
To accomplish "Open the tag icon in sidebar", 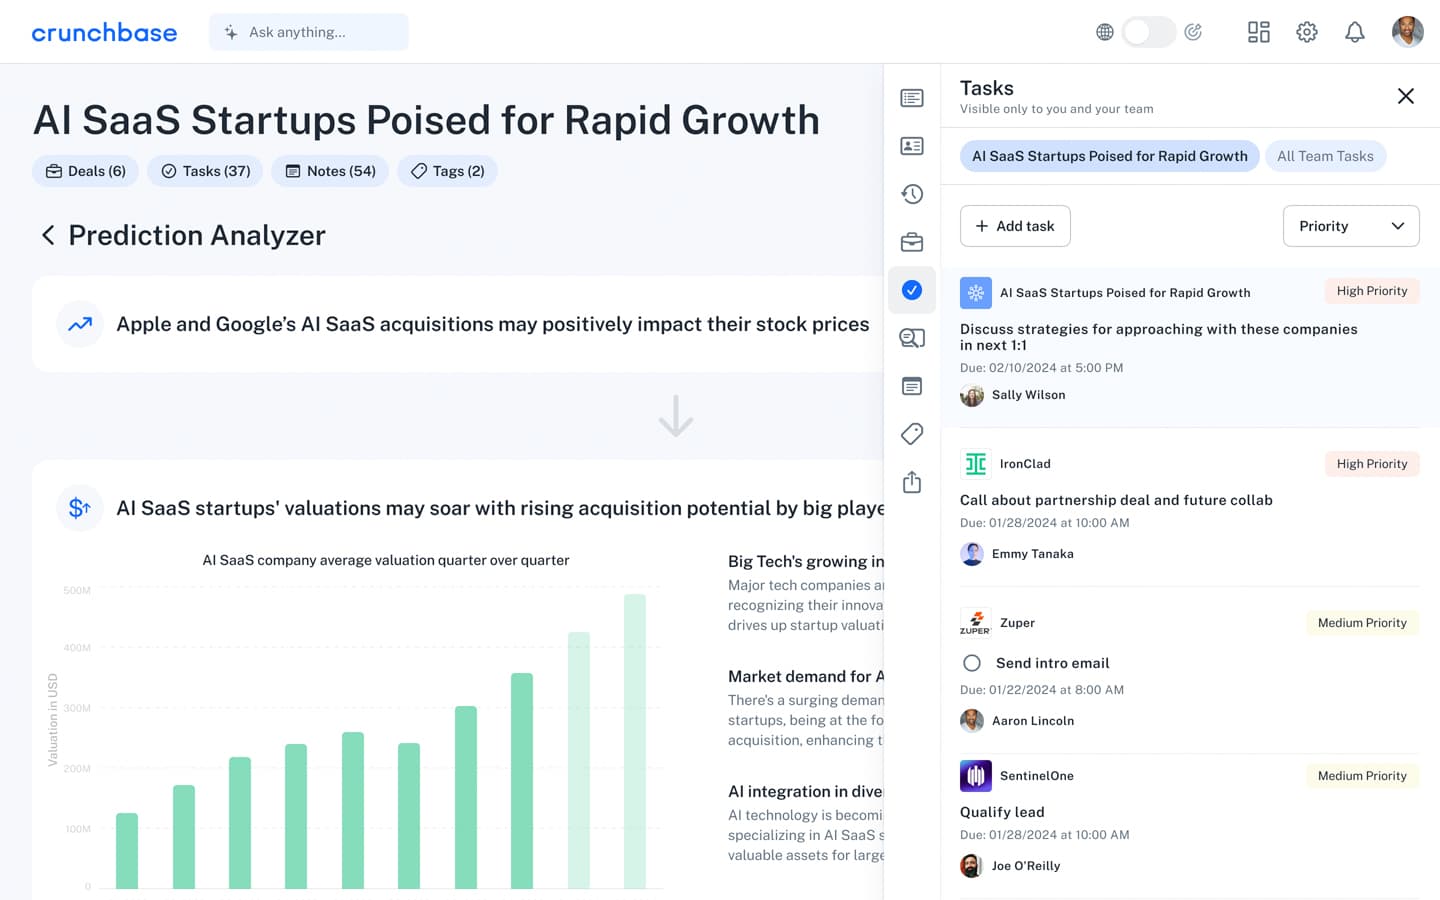I will (x=912, y=434).
